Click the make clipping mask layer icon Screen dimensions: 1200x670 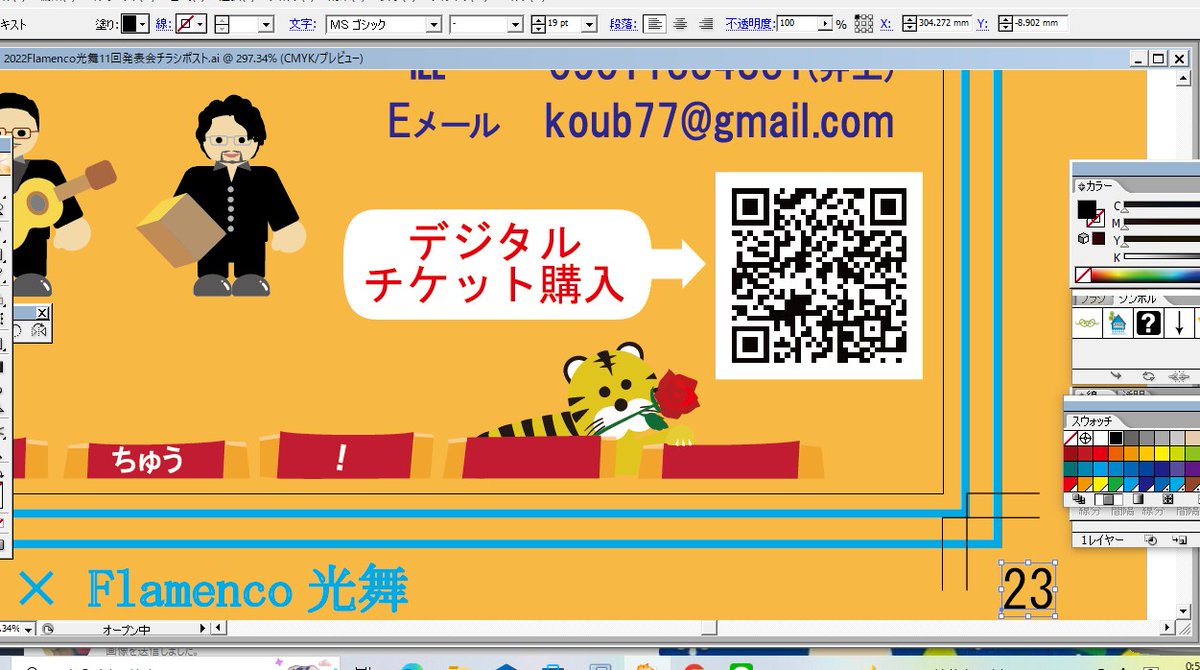pos(1151,540)
